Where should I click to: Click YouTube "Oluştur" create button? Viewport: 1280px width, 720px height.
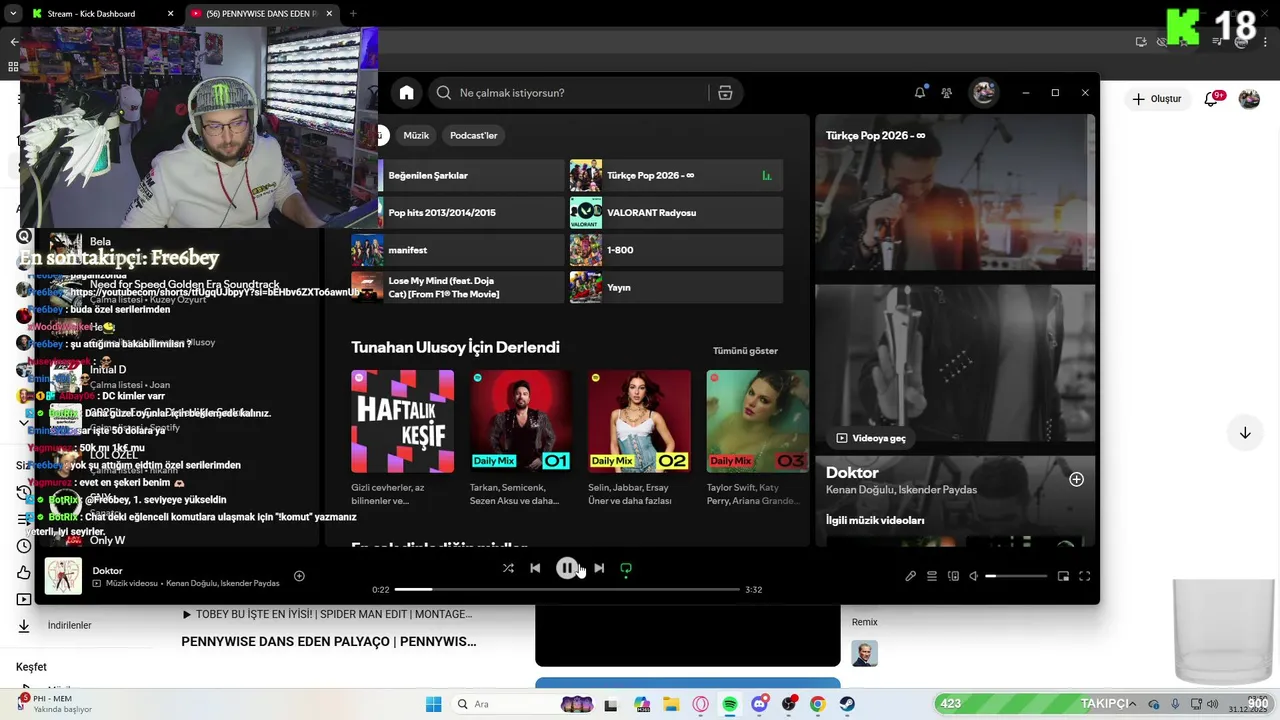click(x=1157, y=99)
